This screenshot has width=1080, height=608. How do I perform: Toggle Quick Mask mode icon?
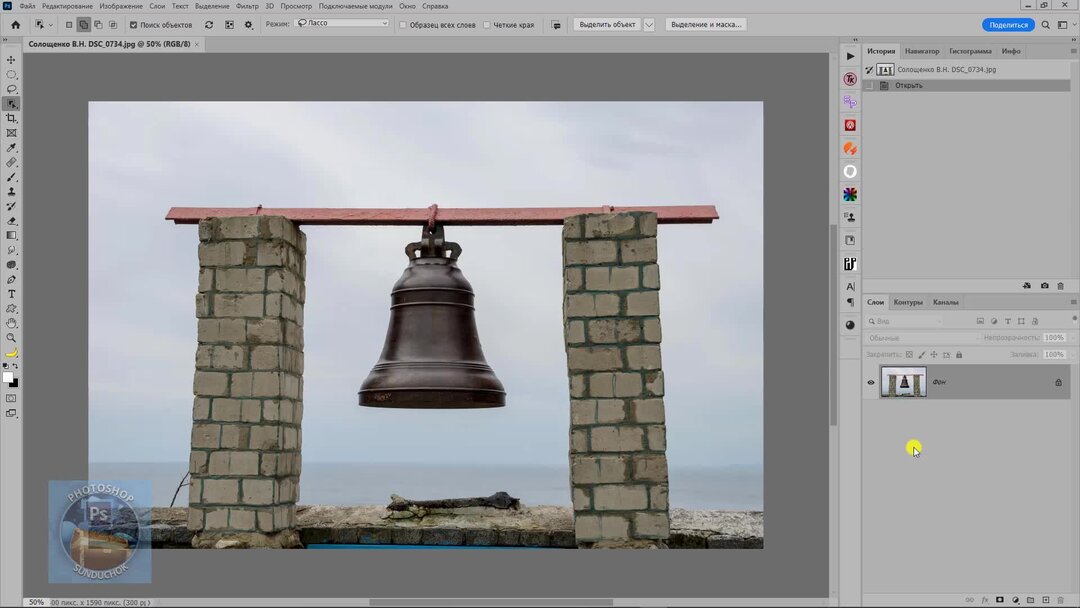pos(11,398)
